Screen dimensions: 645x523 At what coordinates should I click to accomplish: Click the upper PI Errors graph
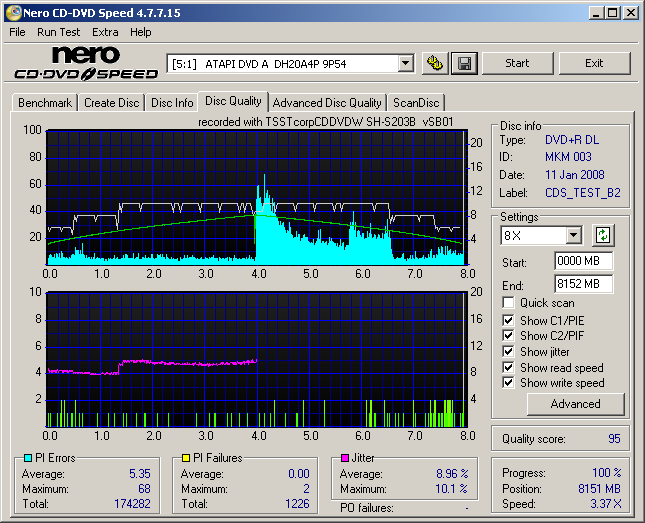pyautogui.click(x=257, y=198)
